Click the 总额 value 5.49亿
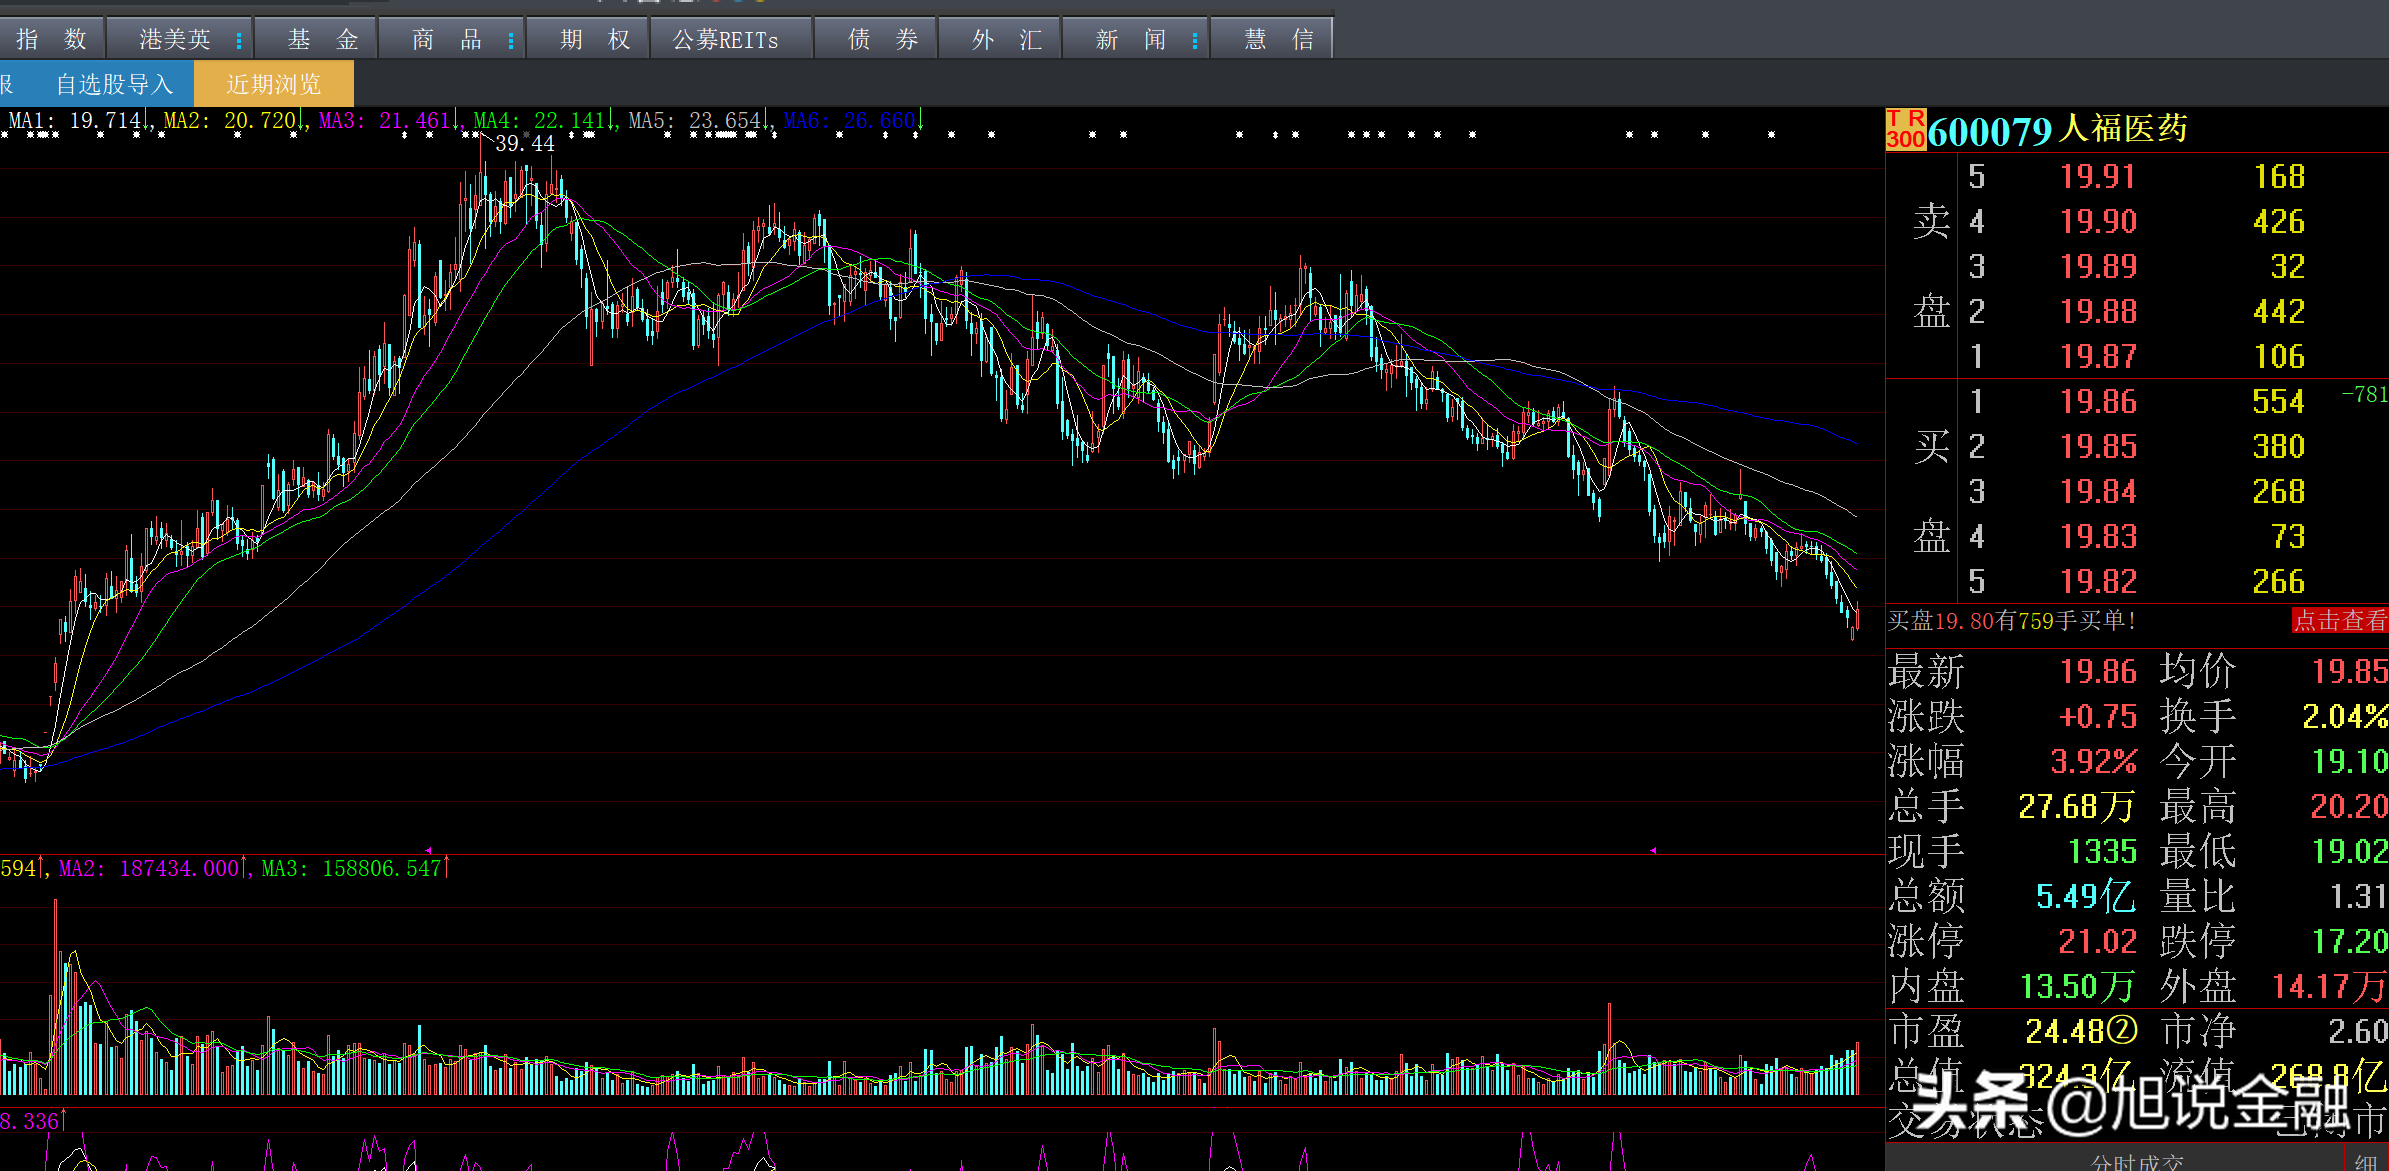Viewport: 2389px width, 1171px height. (x=2085, y=896)
